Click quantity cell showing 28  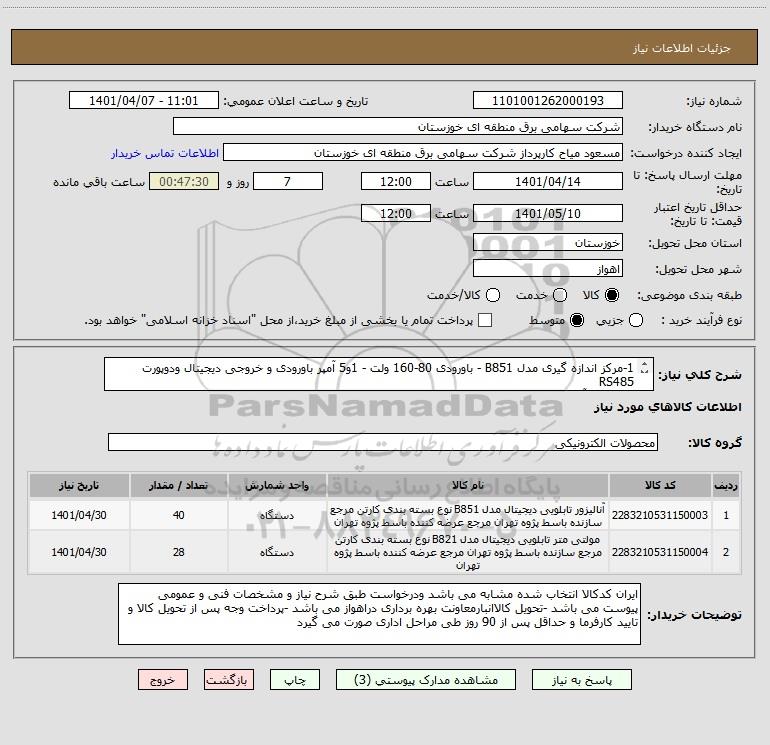click(179, 552)
